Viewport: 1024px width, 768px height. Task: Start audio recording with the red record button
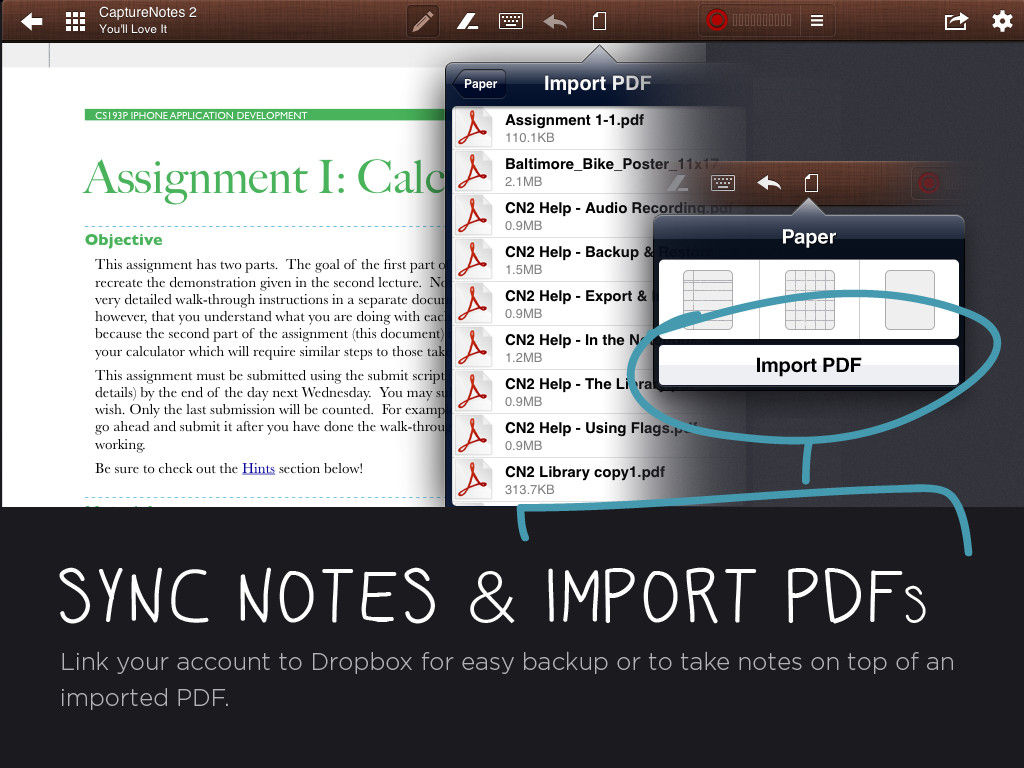[716, 21]
